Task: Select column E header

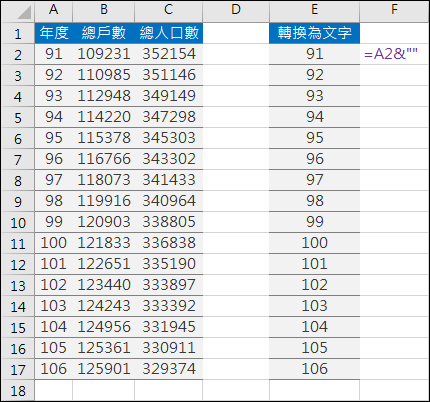Action: 314,11
